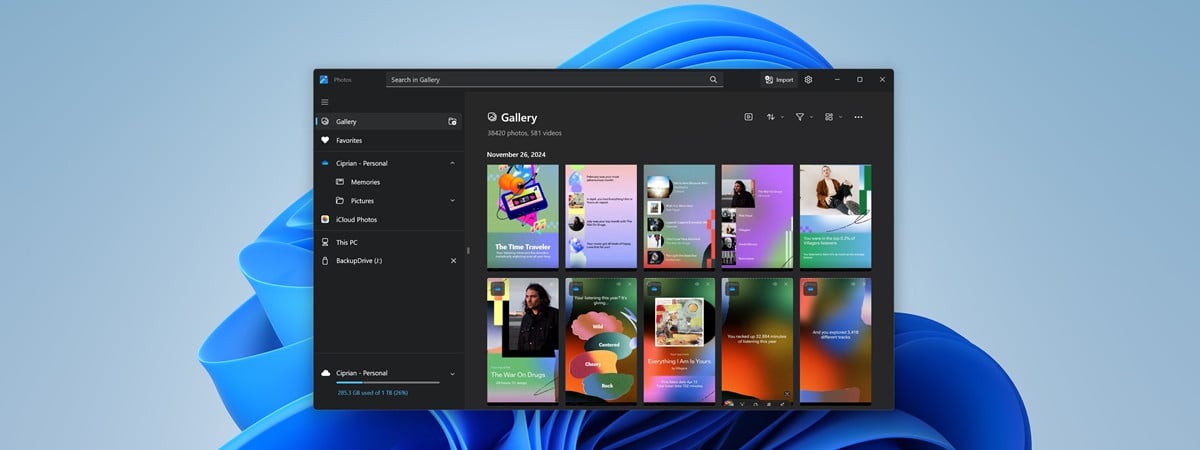Click the search magnifier icon

click(714, 80)
